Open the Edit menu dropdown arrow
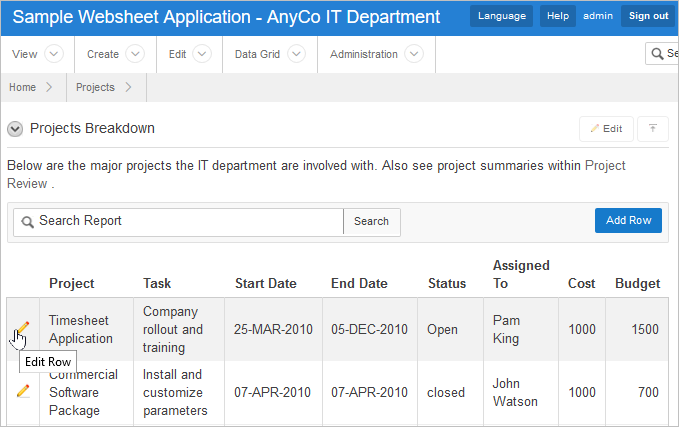The height and width of the screenshot is (427, 679). pos(201,54)
